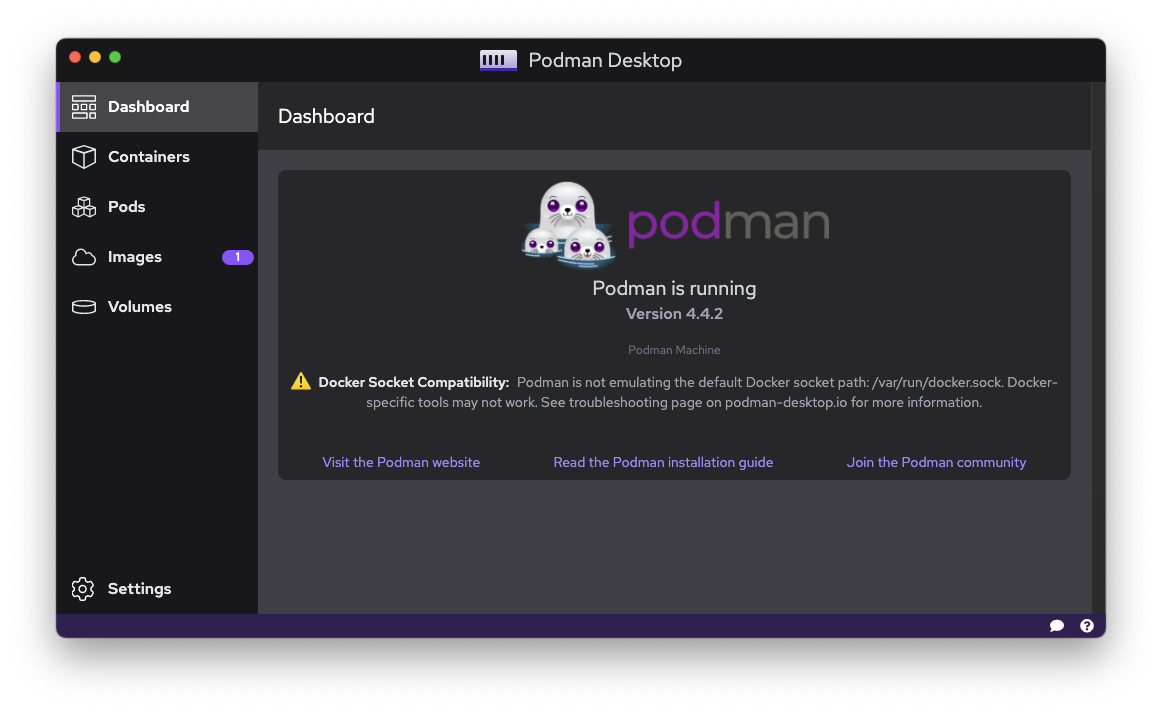Open the Images section
Screen dimensions: 1162x712
pos(132,257)
